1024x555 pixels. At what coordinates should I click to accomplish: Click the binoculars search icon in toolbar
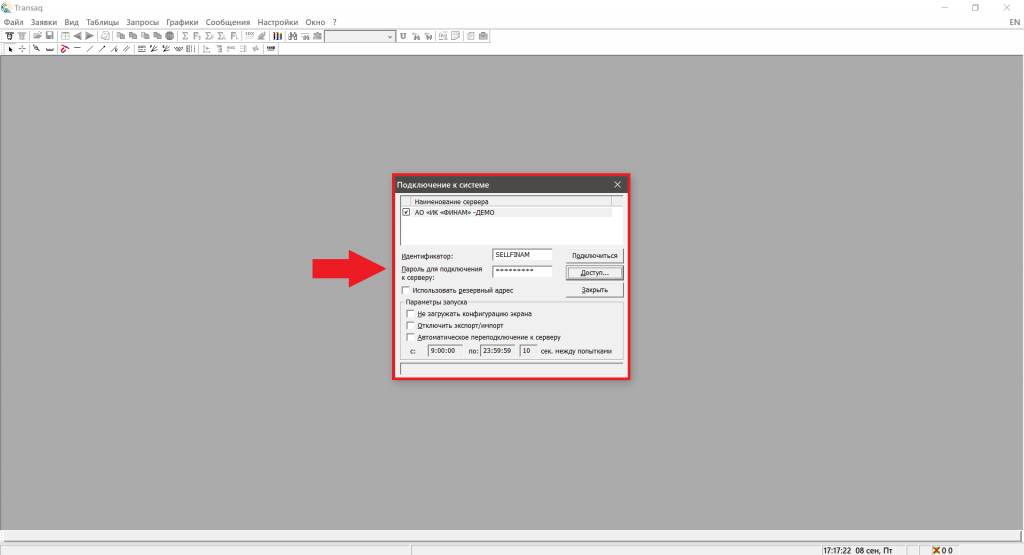[x=293, y=36]
